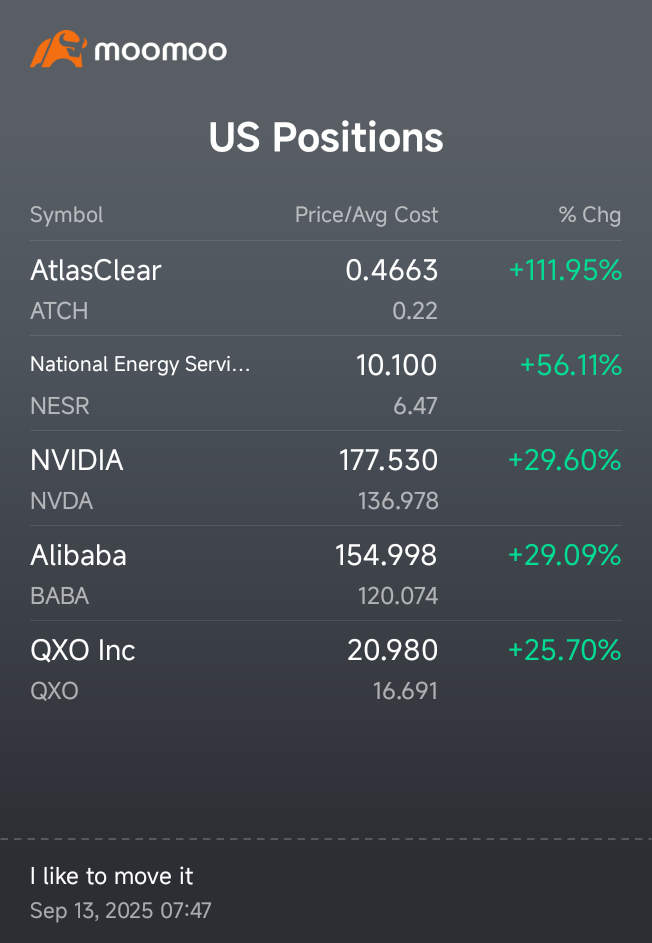Click the +111.95% change for AtlasClear
Image resolution: width=652 pixels, height=943 pixels.
pos(565,270)
